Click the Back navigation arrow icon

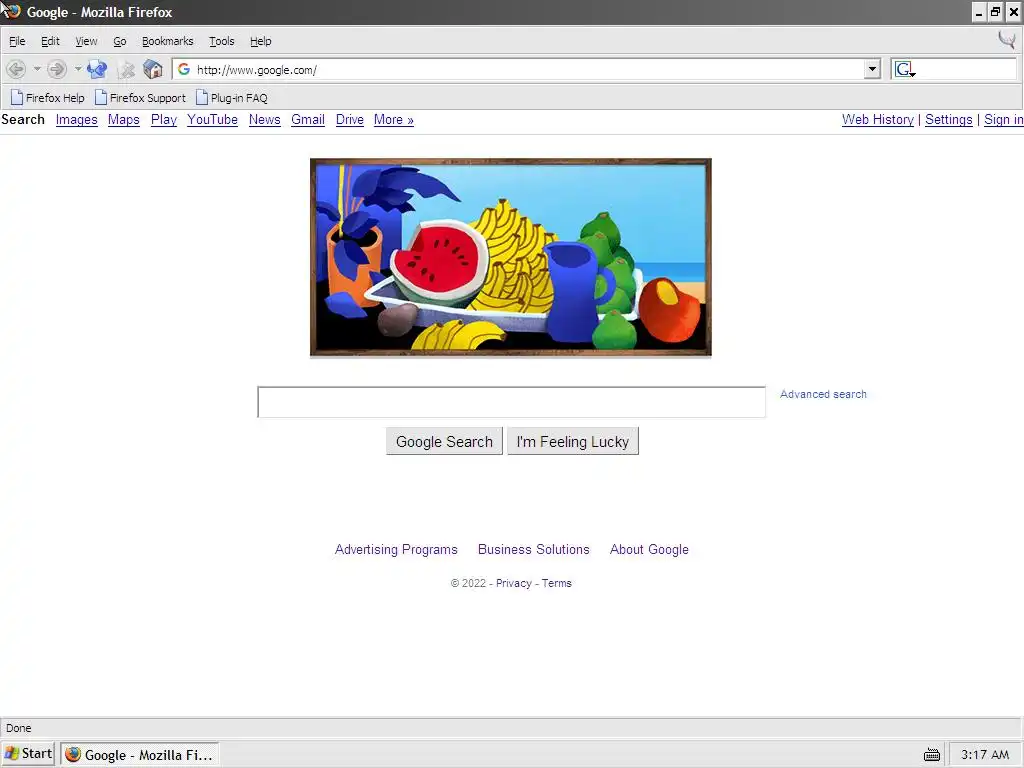(x=16, y=69)
